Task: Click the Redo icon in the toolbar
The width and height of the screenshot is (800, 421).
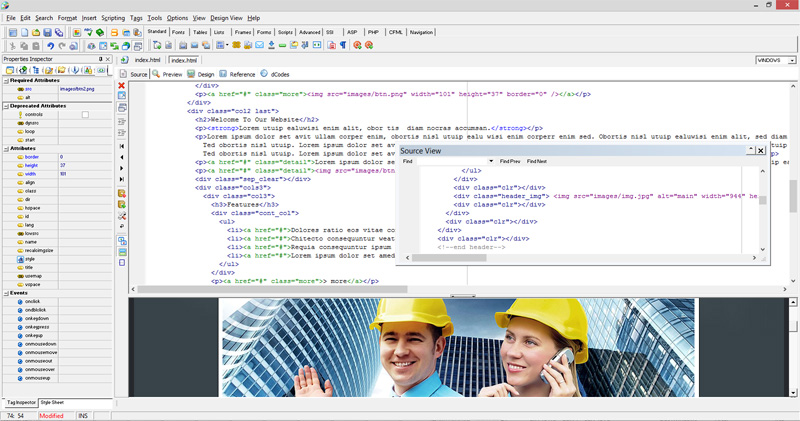Action: click(61, 45)
